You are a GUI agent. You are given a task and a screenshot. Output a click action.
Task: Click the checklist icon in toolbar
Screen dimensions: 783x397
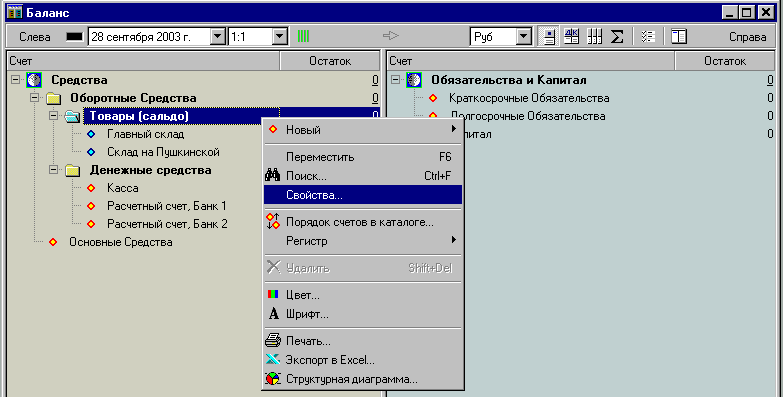[x=648, y=36]
